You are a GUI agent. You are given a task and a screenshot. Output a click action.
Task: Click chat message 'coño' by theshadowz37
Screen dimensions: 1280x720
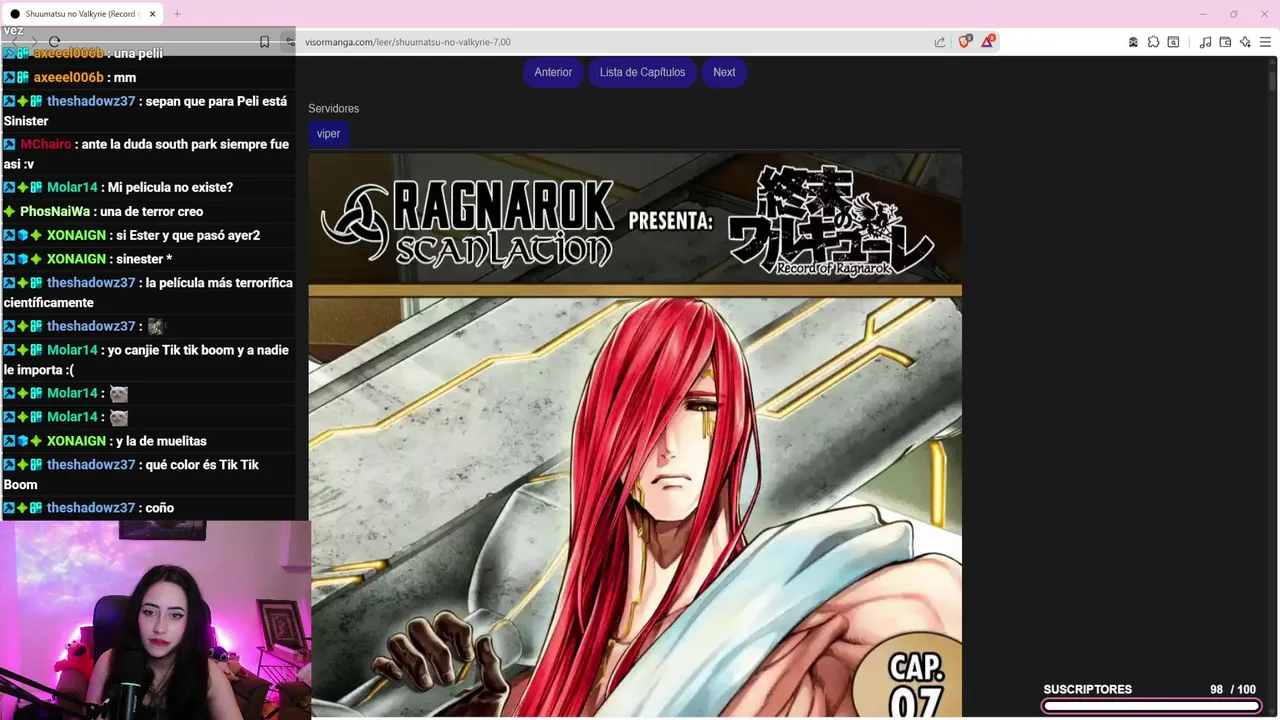(x=160, y=508)
